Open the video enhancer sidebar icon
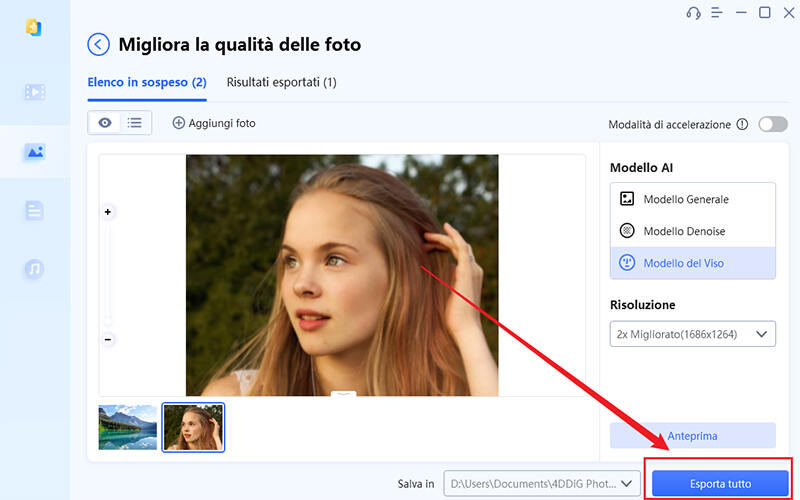This screenshot has width=800, height=500. pos(35,92)
